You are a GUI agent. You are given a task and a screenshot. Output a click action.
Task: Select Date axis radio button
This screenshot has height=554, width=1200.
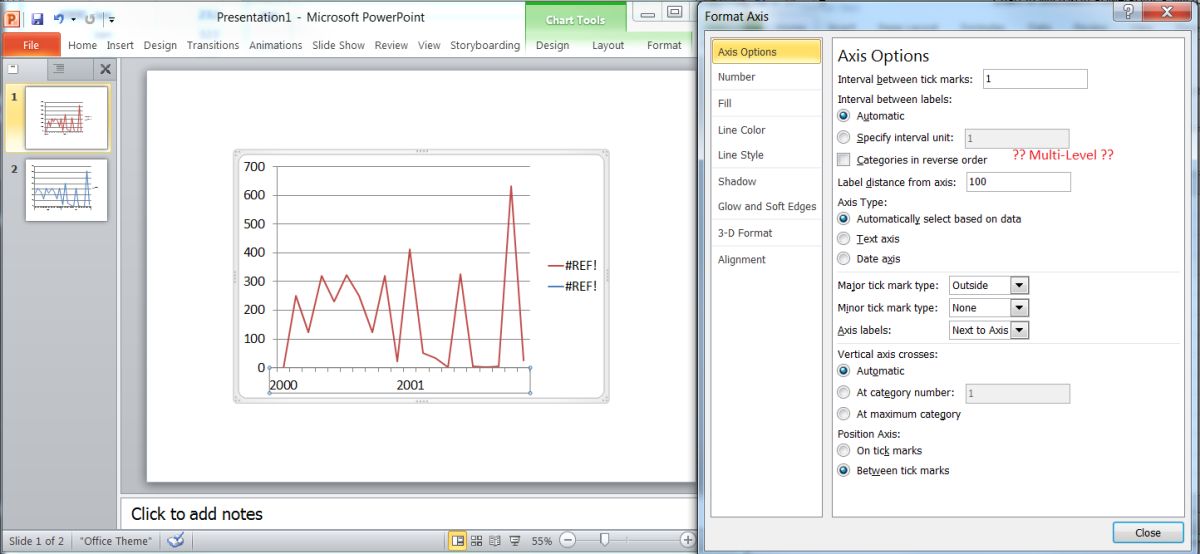tap(844, 259)
